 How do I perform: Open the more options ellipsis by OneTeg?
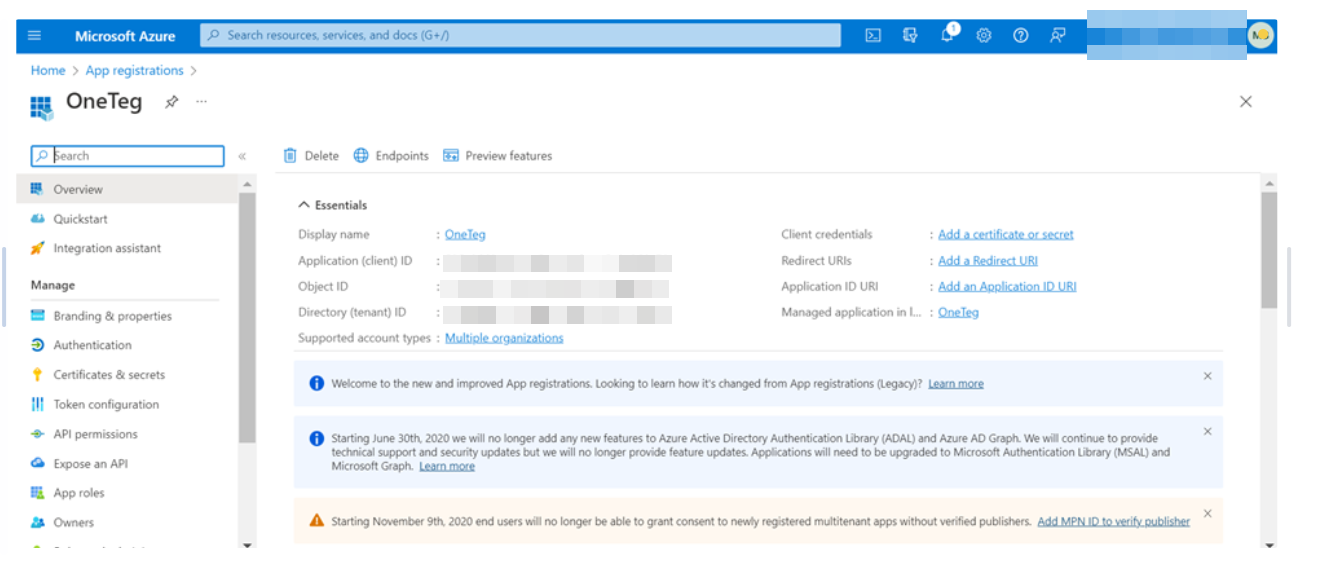(201, 102)
